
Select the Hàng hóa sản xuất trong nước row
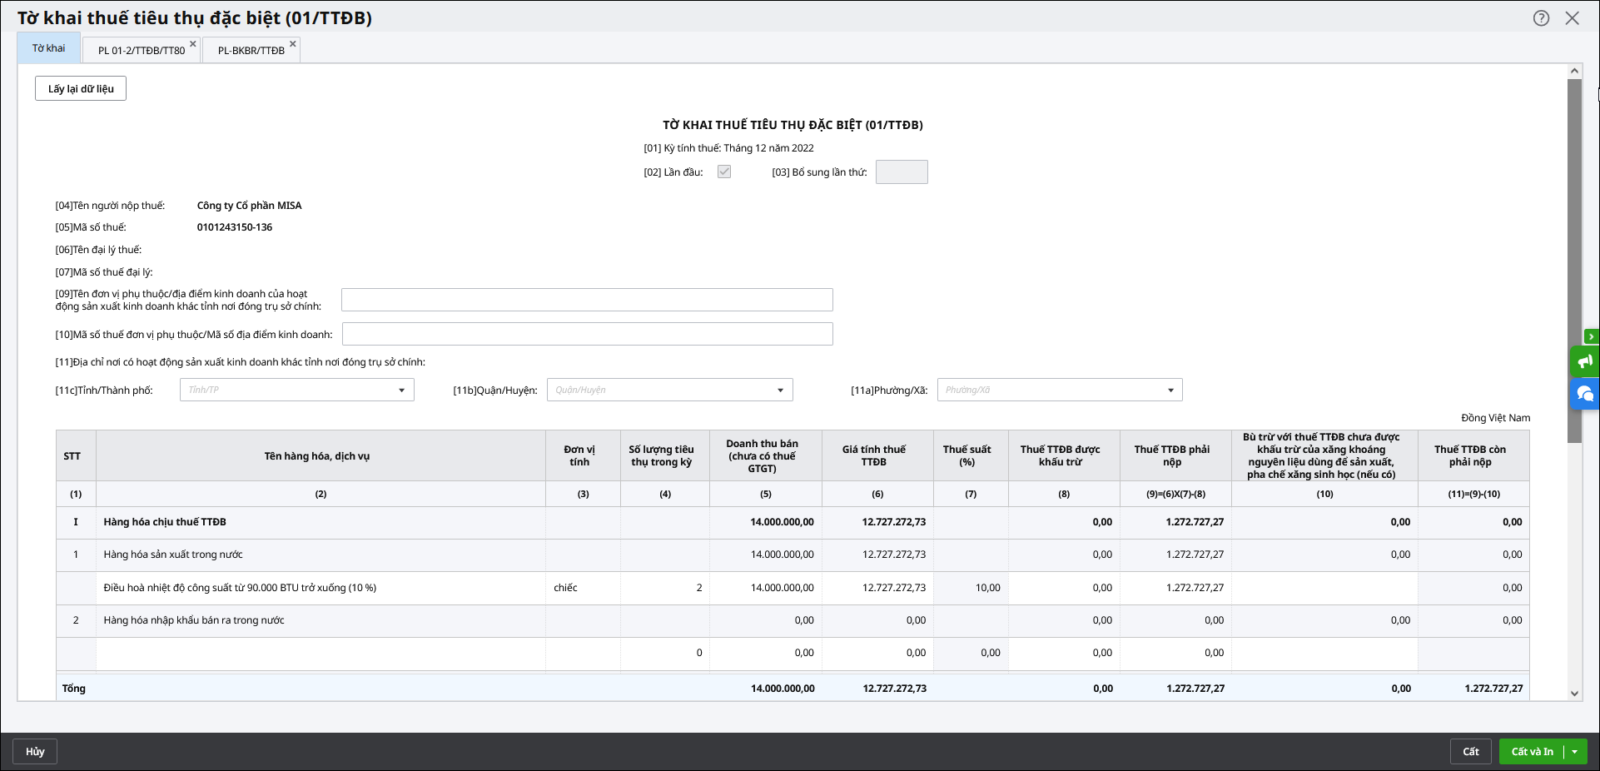click(793, 555)
